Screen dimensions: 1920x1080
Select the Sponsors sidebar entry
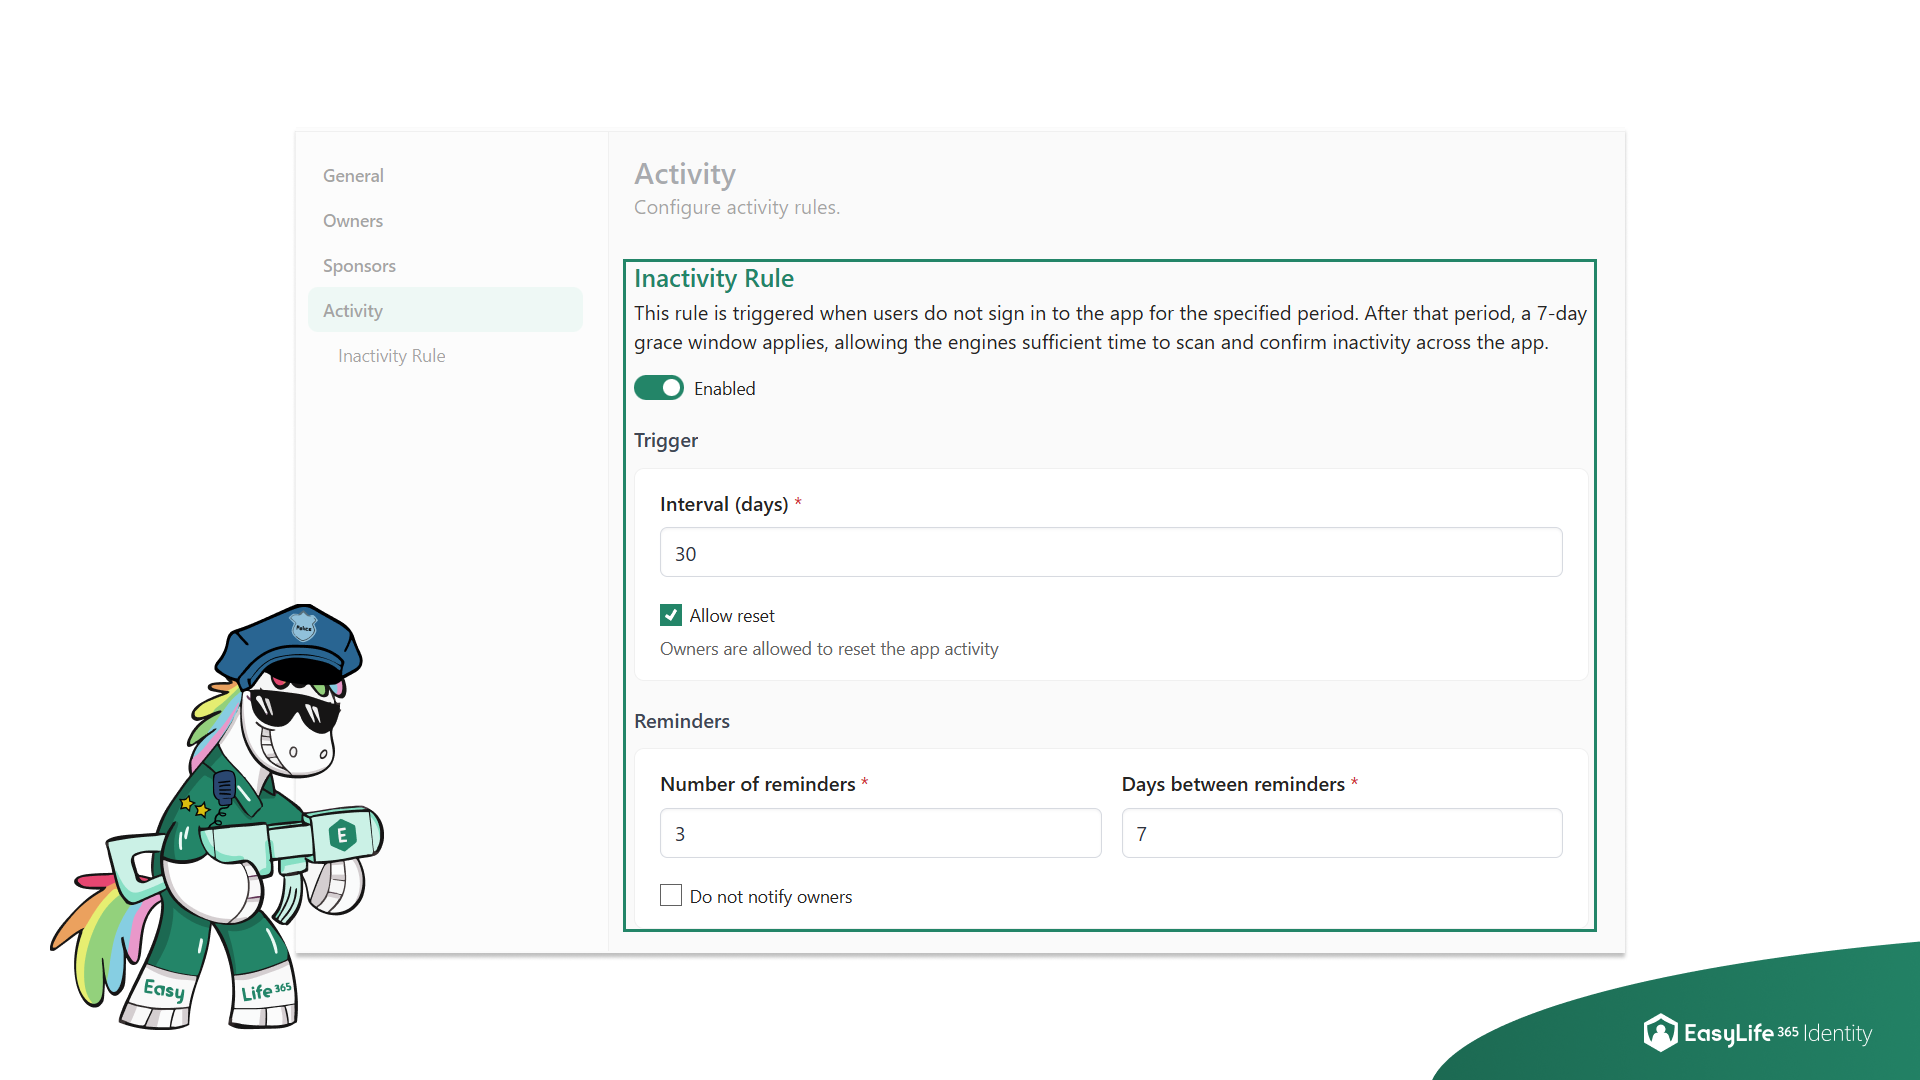pyautogui.click(x=359, y=265)
